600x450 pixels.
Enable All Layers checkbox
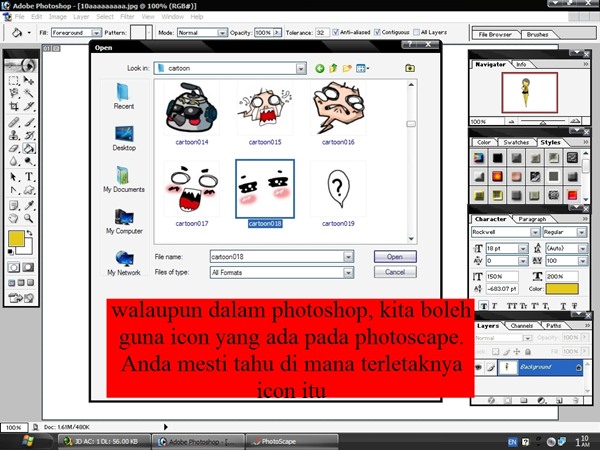[x=416, y=33]
